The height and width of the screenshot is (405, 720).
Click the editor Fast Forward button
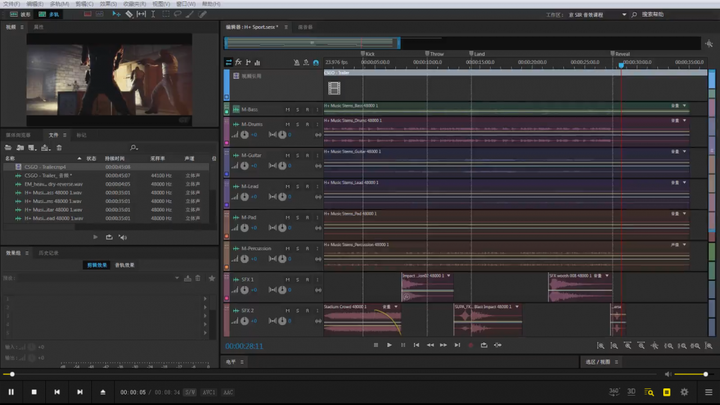pyautogui.click(x=443, y=345)
